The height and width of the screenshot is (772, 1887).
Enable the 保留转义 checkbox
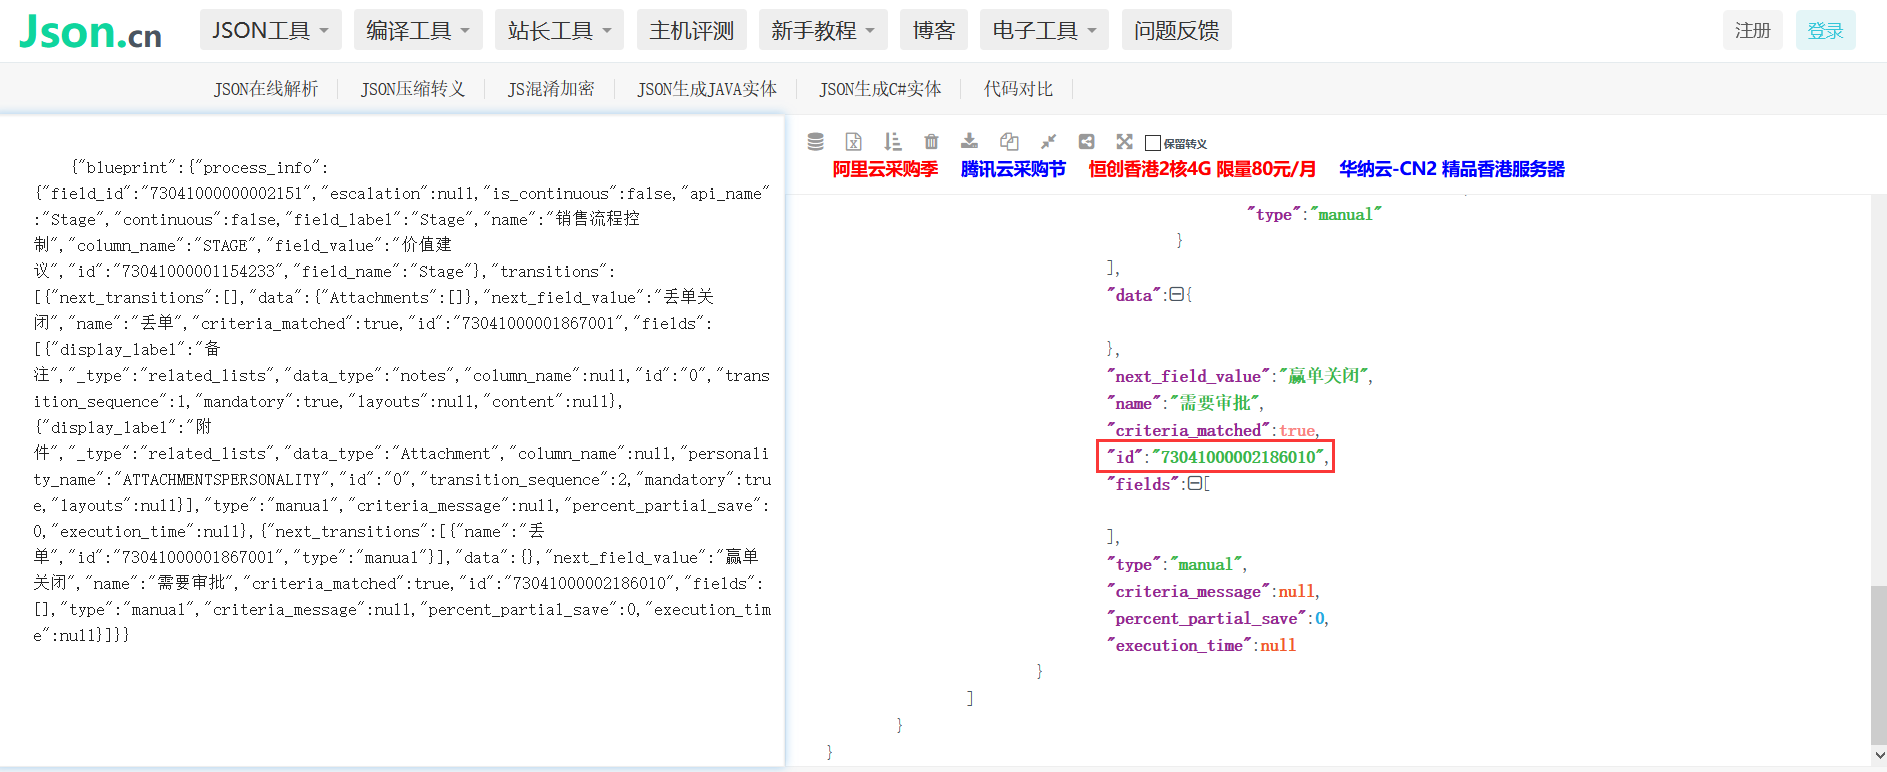coord(1153,143)
